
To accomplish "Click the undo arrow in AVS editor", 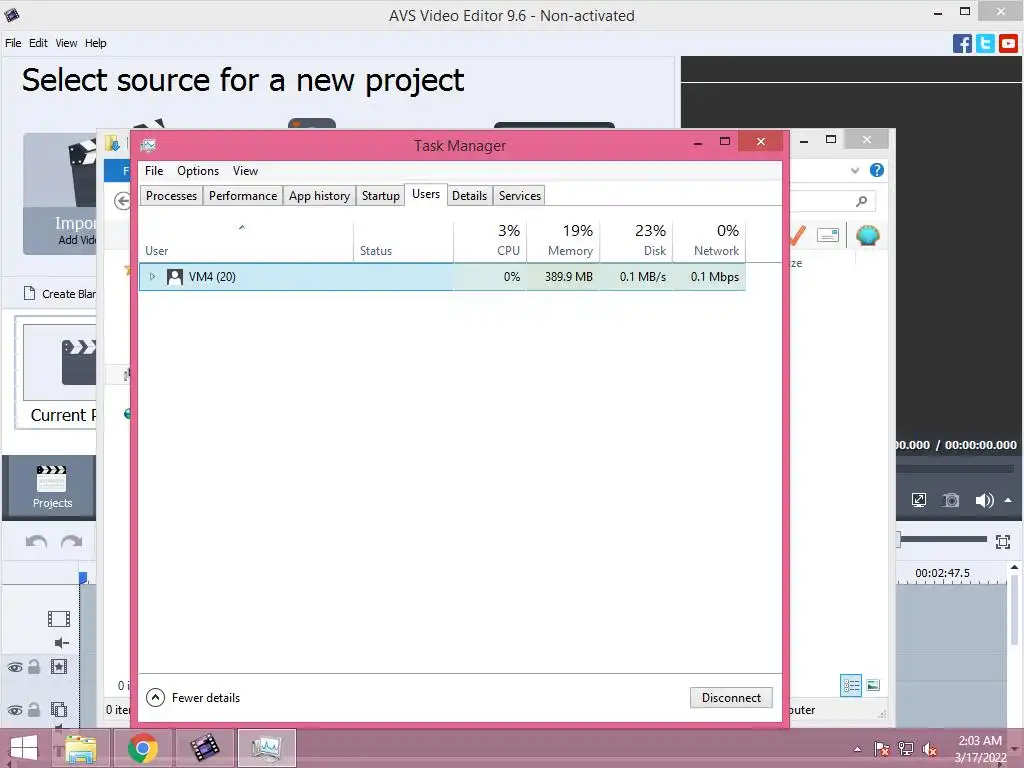I will (37, 541).
